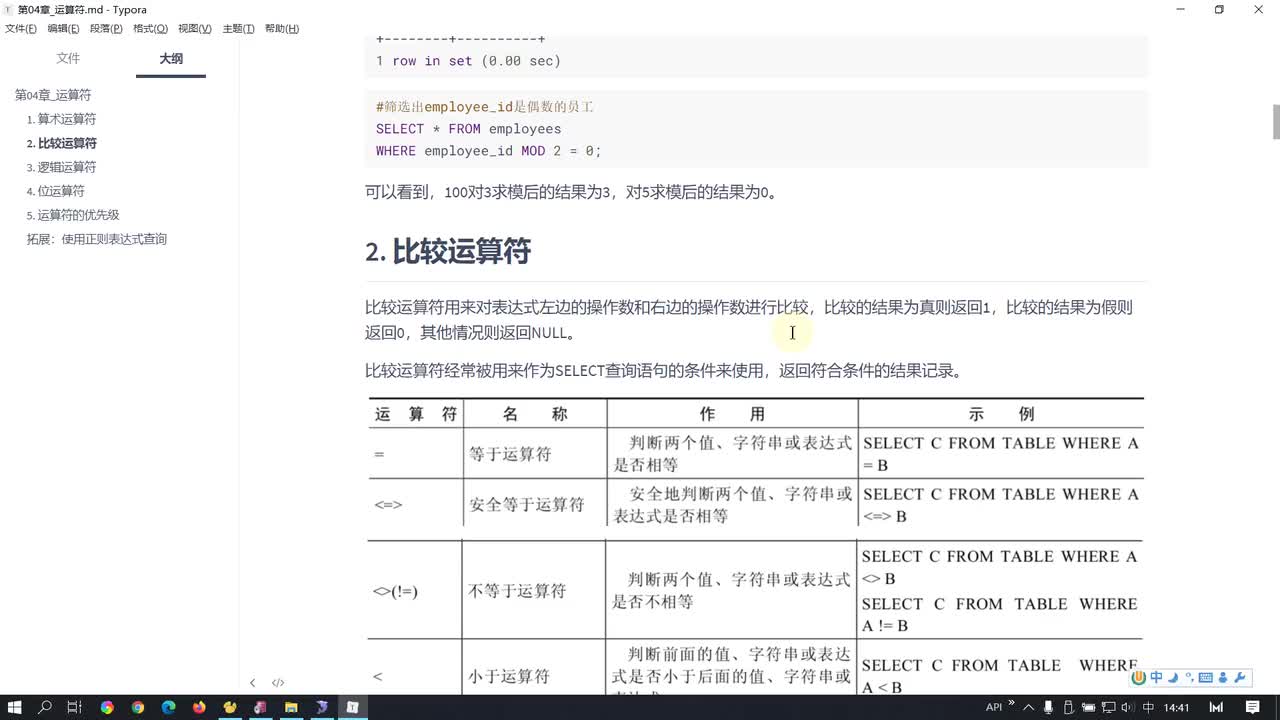This screenshot has height=720, width=1280.
Task: Open the pink app icon on taskbar
Action: 260,707
